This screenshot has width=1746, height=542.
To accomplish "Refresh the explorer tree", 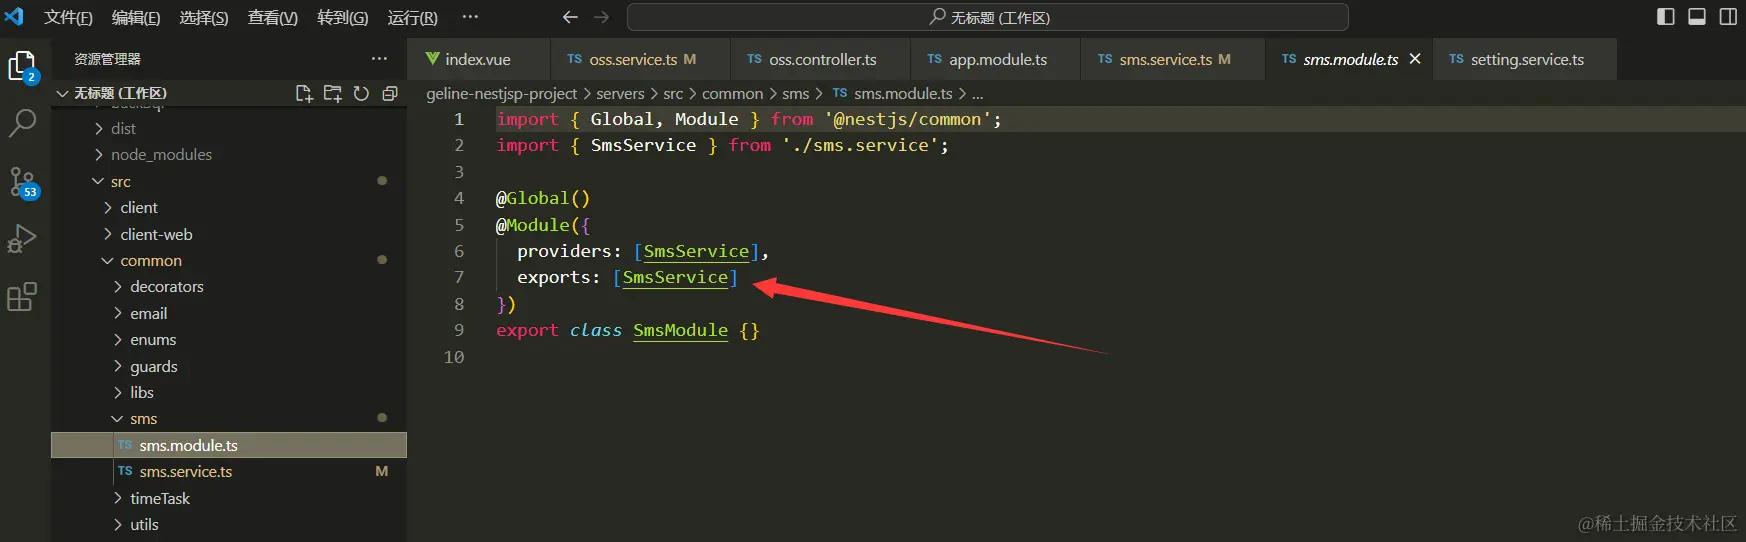I will (x=361, y=93).
